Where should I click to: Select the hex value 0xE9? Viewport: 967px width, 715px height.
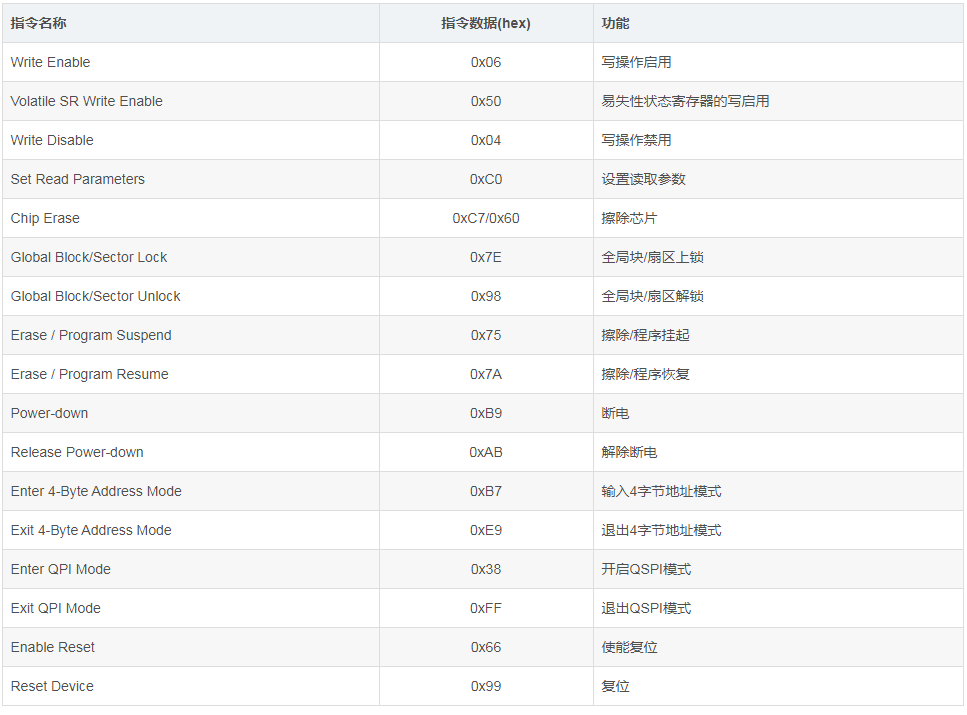point(486,530)
